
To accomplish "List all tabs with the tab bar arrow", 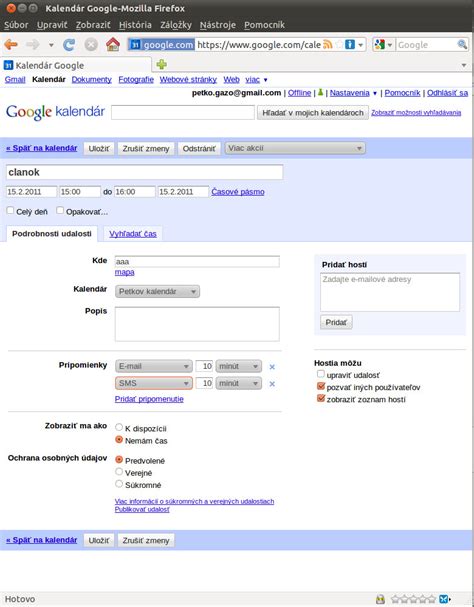I will click(464, 65).
